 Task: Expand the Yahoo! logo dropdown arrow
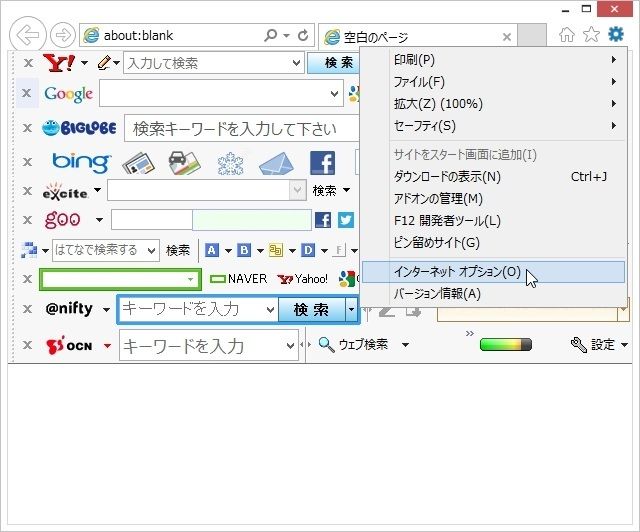[x=84, y=63]
